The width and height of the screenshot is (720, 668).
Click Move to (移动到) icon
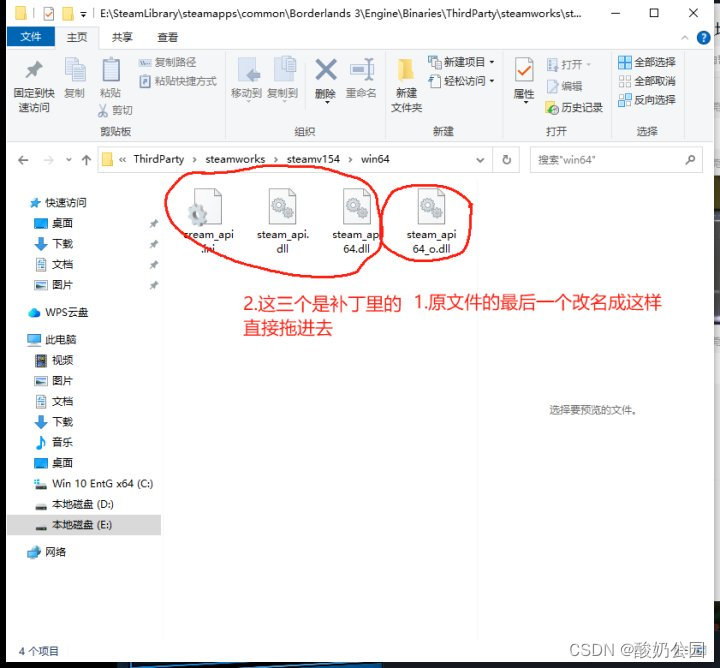[x=248, y=70]
